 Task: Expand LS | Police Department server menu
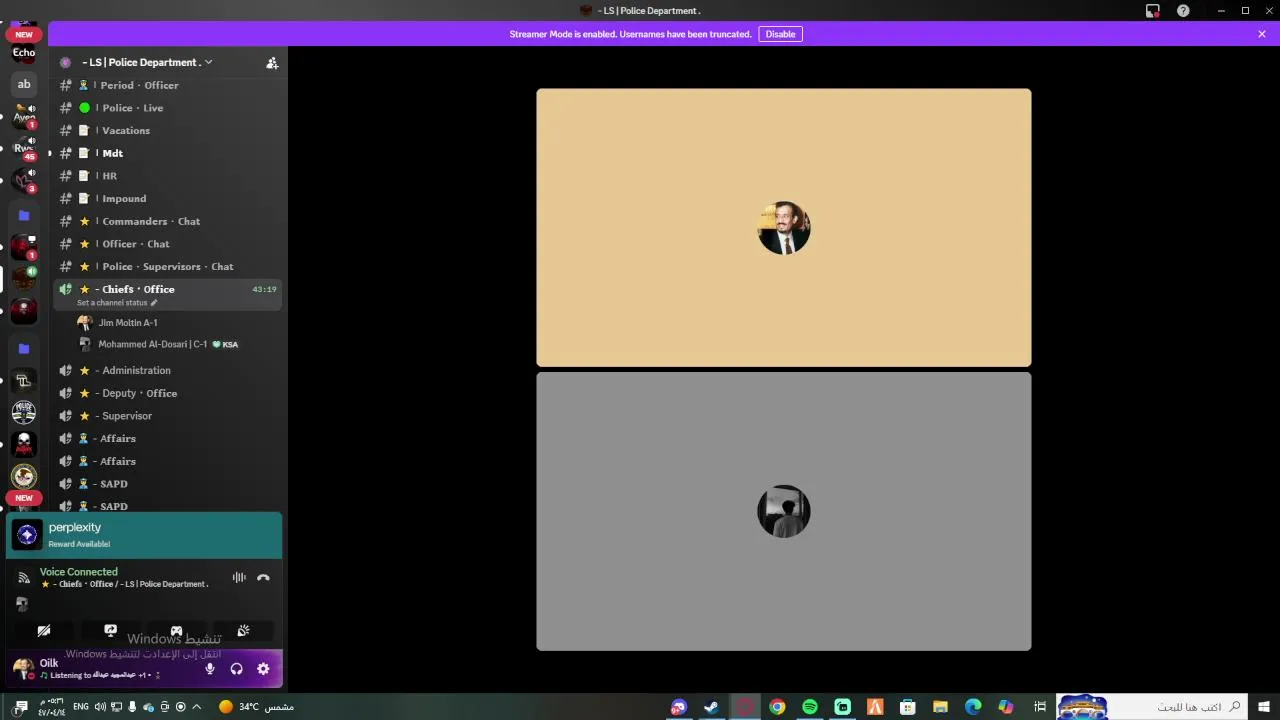[147, 62]
